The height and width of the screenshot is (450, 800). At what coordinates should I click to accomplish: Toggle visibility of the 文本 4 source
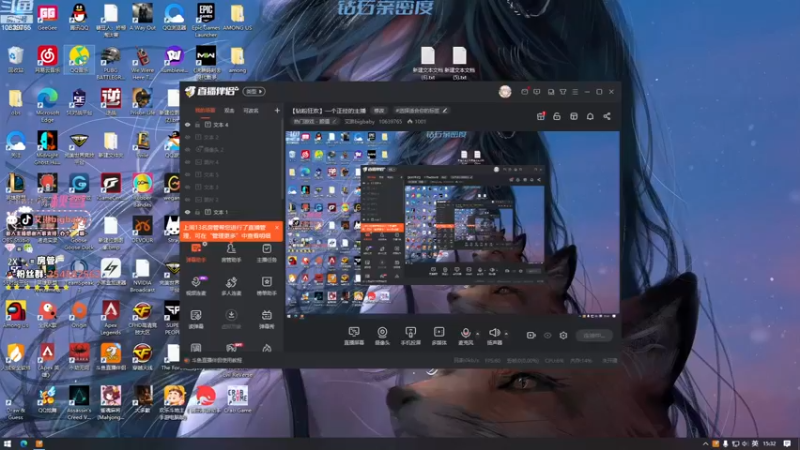click(x=187, y=124)
